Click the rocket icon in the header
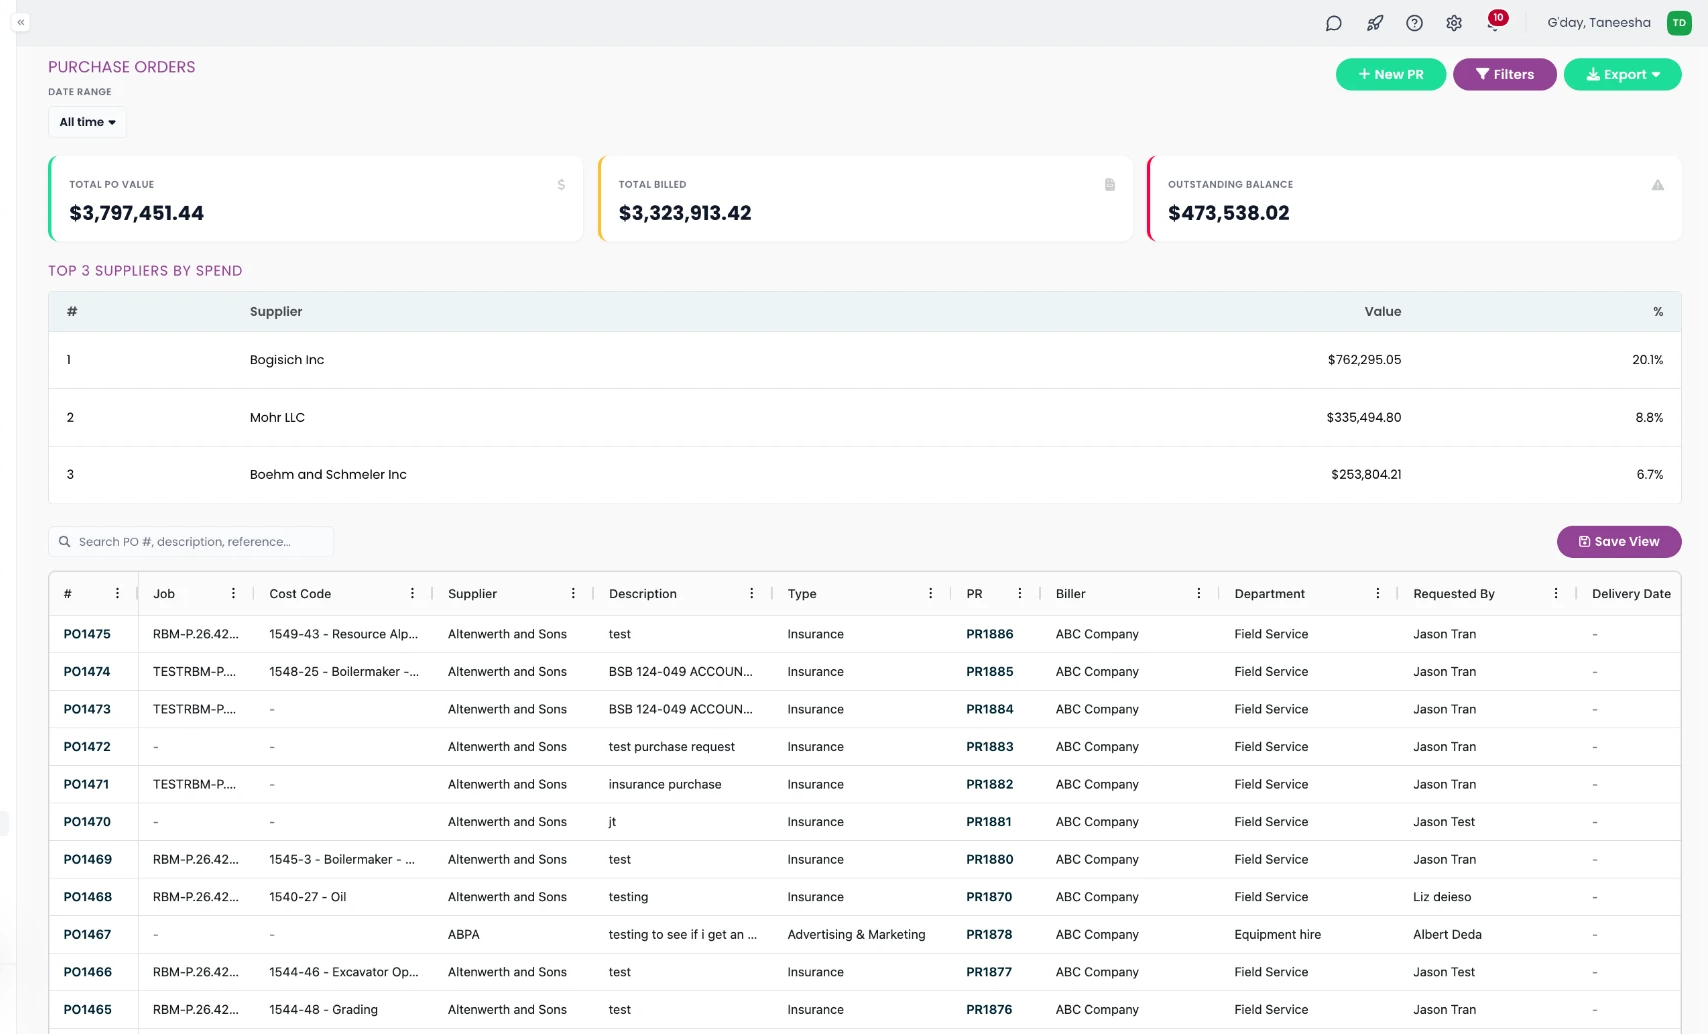The width and height of the screenshot is (1708, 1034). point(1375,23)
